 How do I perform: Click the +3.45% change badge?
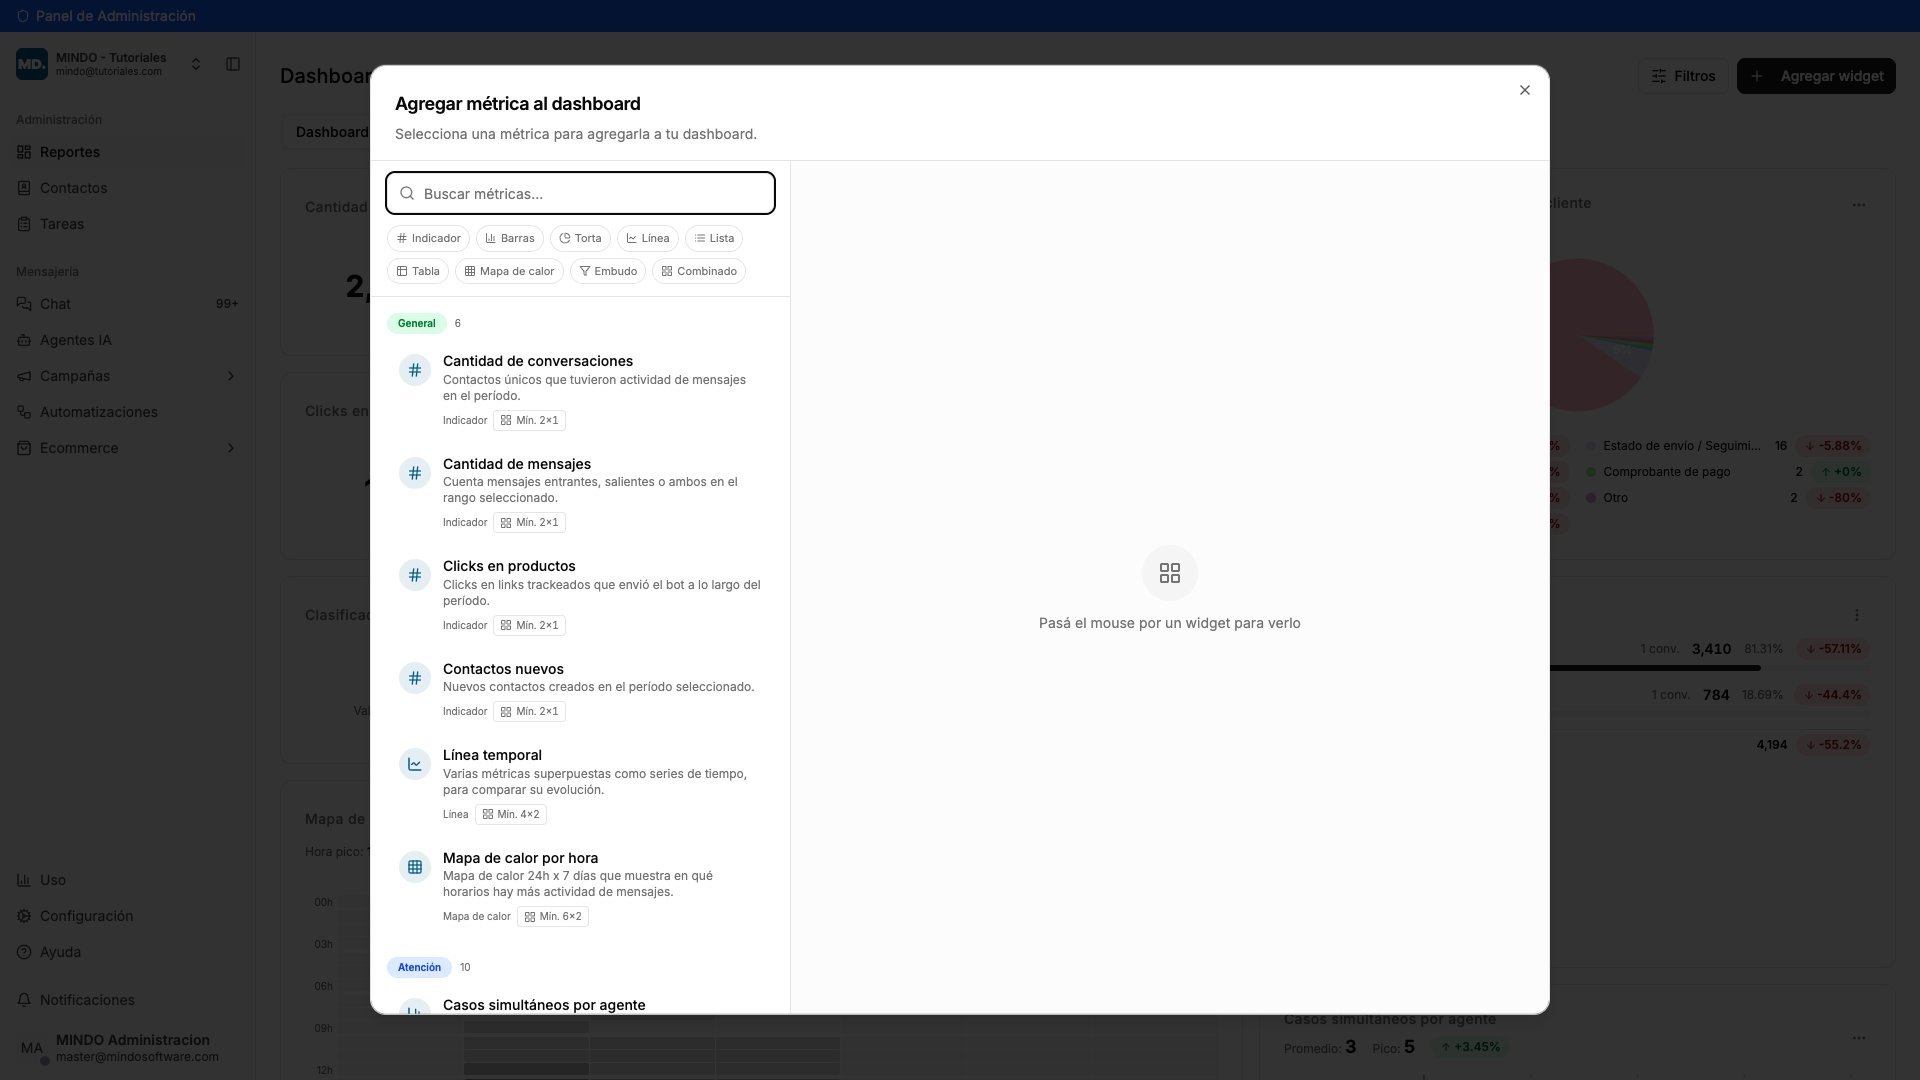pyautogui.click(x=1470, y=1047)
